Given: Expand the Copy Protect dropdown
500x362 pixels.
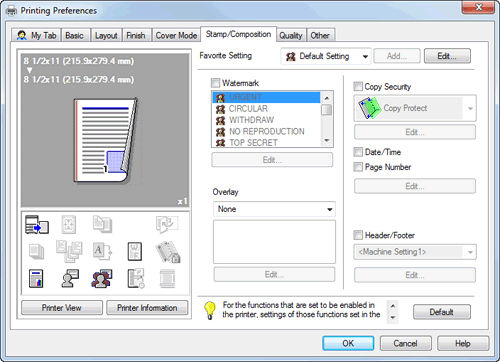Looking at the screenshot, I should pos(415,108).
